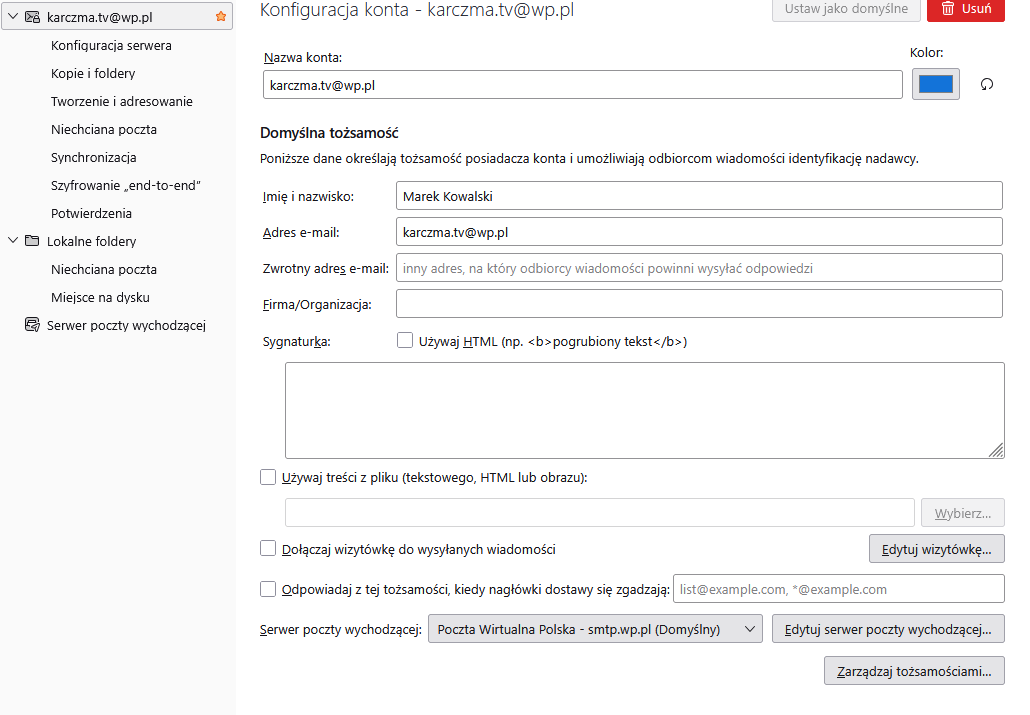Select Szyfrowanie „end-to-end" page
Screen dimensions: 1030x715
pos(125,185)
